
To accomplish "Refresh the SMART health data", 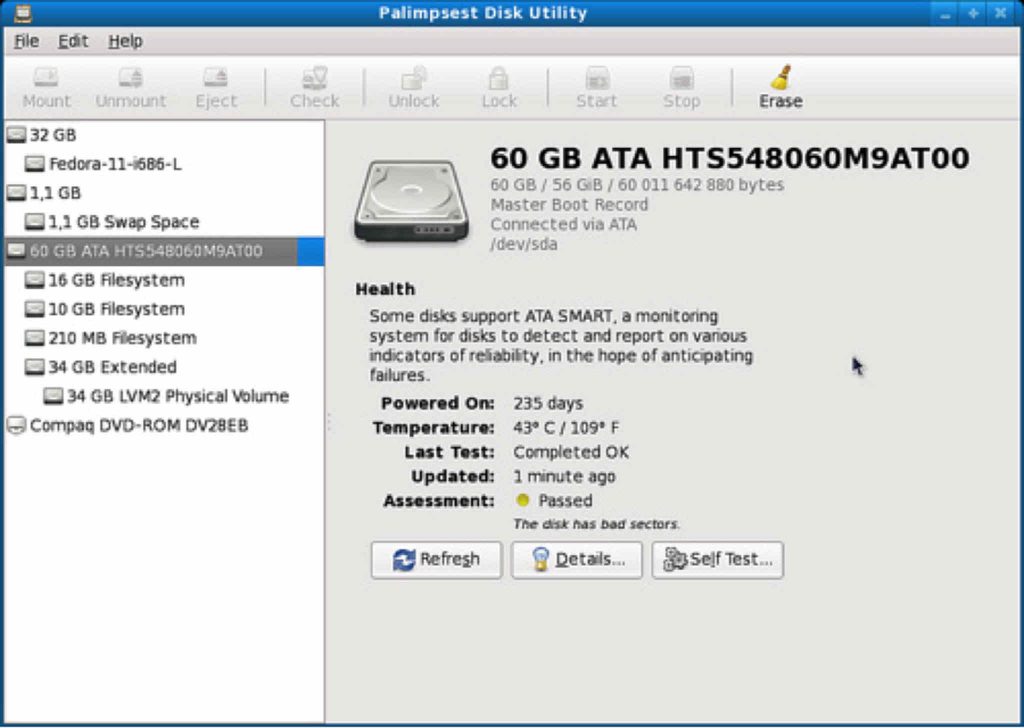I will tap(436, 560).
